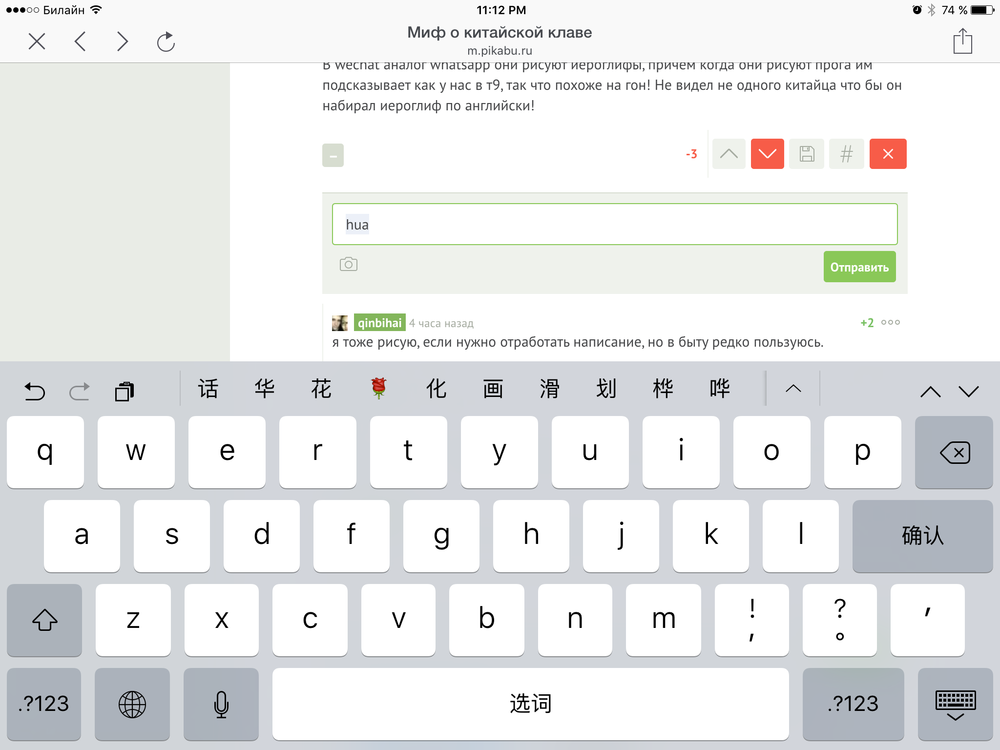
Task: Reload the page with refresh icon
Action: click(x=166, y=41)
